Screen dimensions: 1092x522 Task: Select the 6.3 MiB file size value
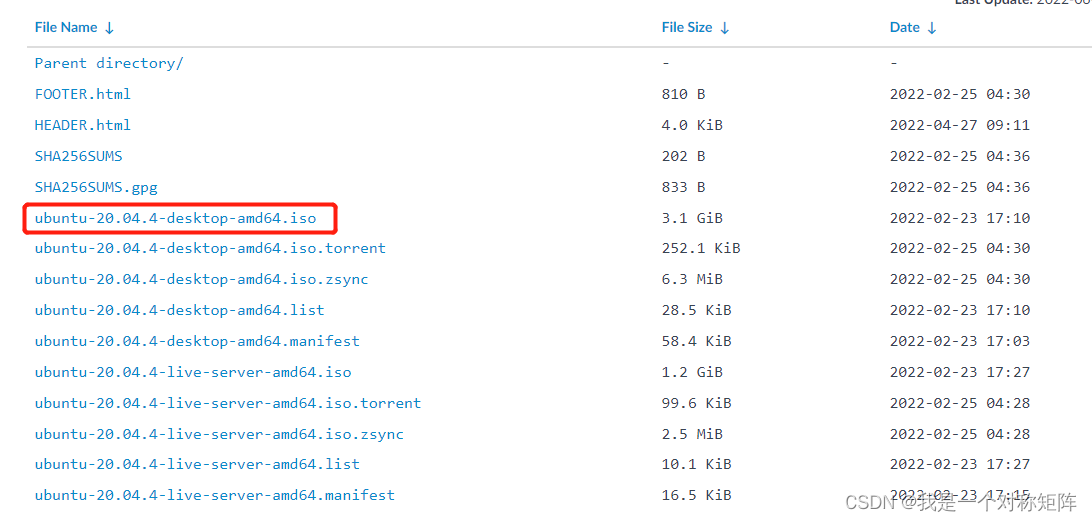692,280
